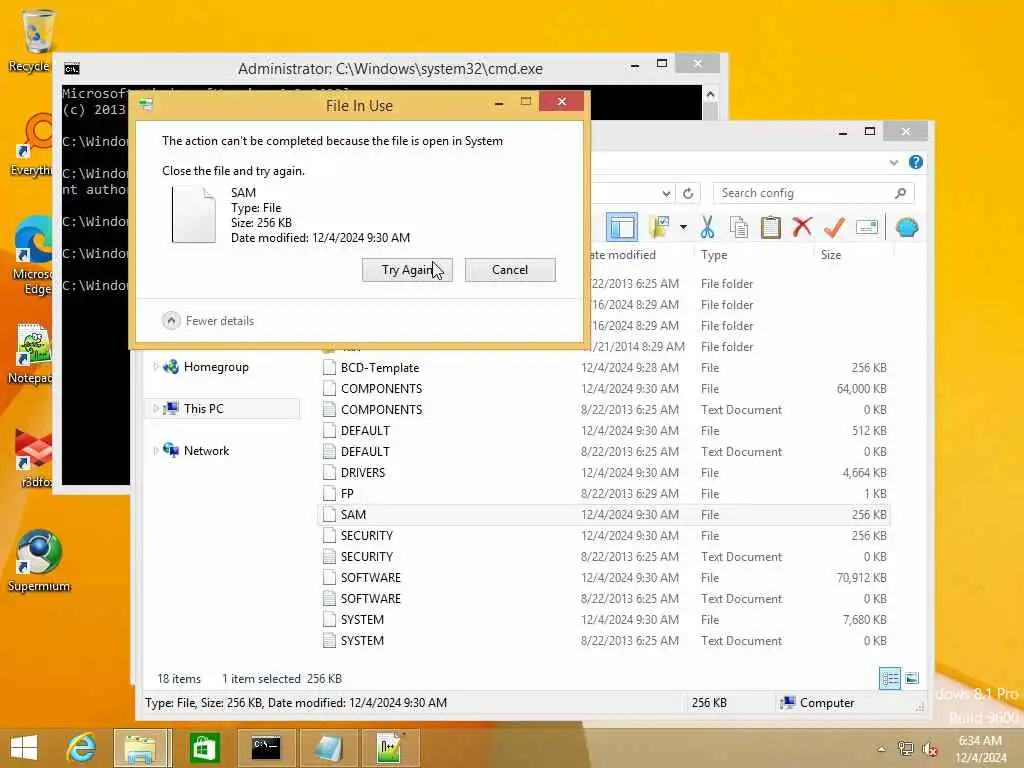The width and height of the screenshot is (1024, 768).
Task: Toggle the navigation pane toolbar icon
Action: (622, 227)
